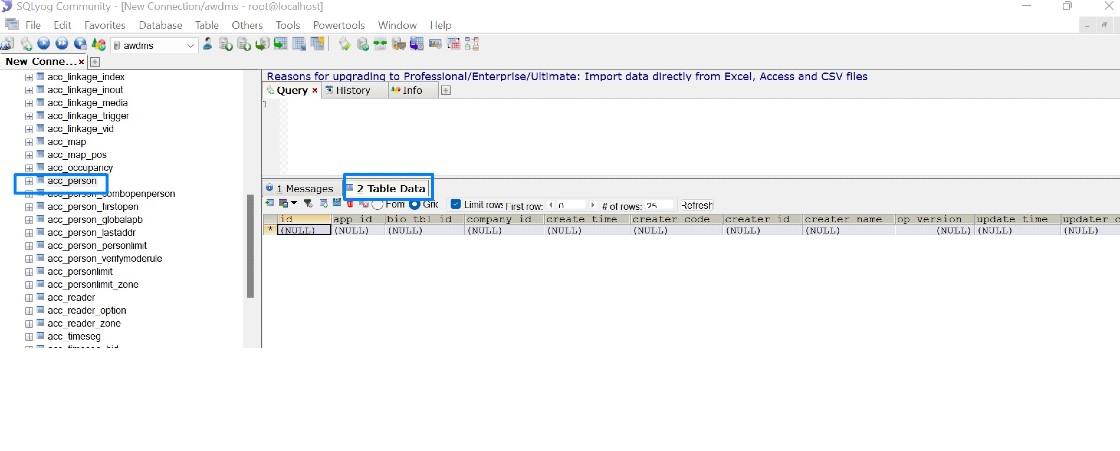Expand the acc_person table node
1120x451 pixels.
[29, 181]
